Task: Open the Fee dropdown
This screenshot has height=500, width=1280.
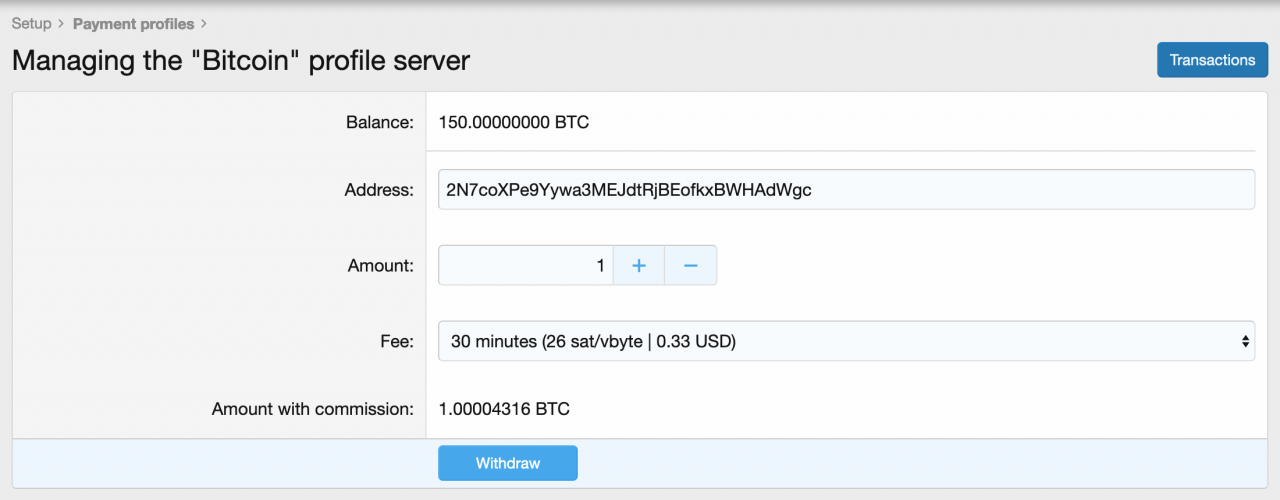Action: [x=846, y=341]
